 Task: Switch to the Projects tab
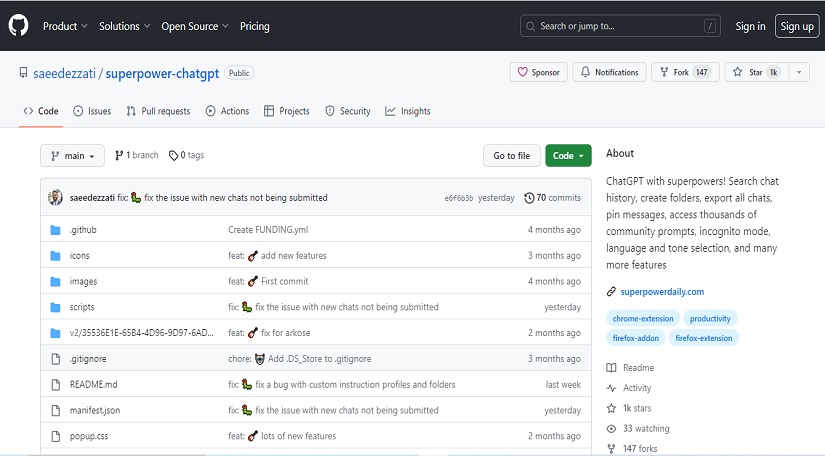click(x=287, y=111)
